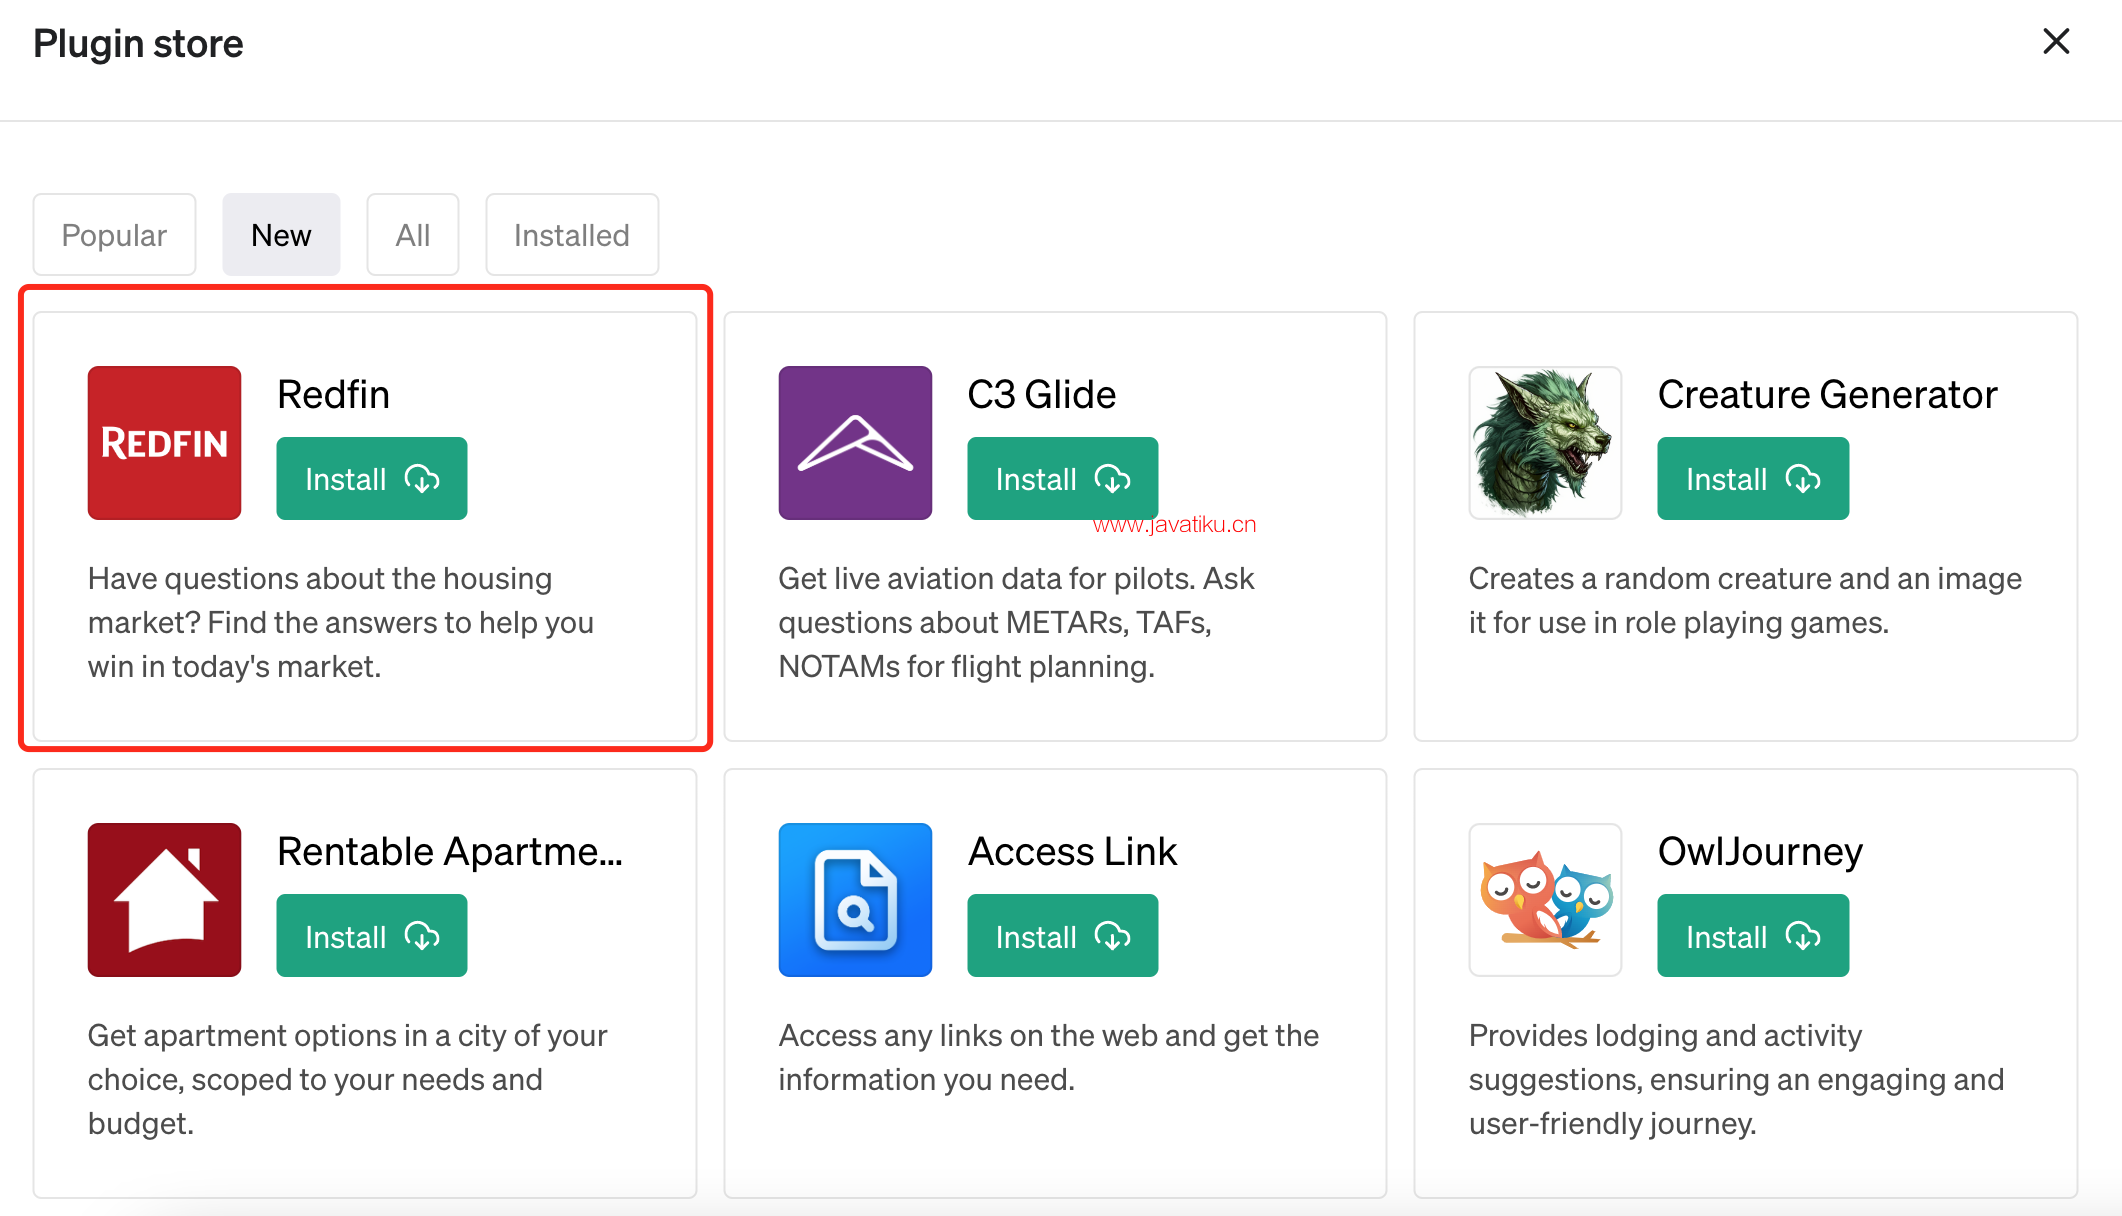Click the Rentable apartment options description
Image resolution: width=2122 pixels, height=1216 pixels.
(347, 1079)
